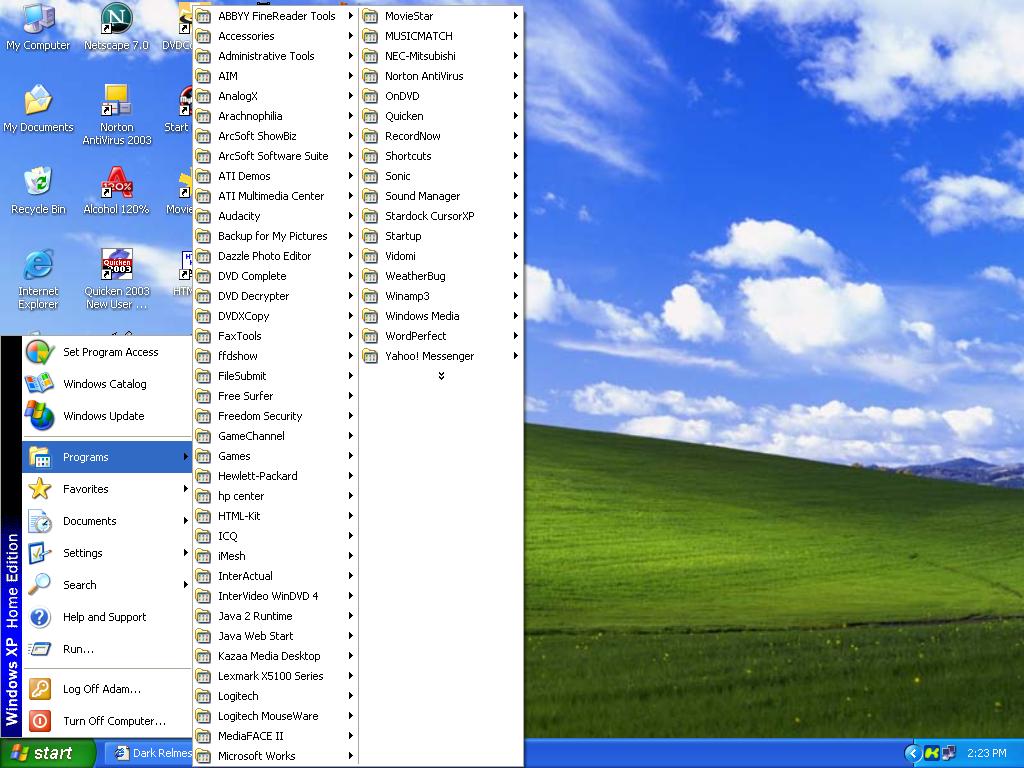Open My Computer desktop icon

pyautogui.click(x=38, y=26)
